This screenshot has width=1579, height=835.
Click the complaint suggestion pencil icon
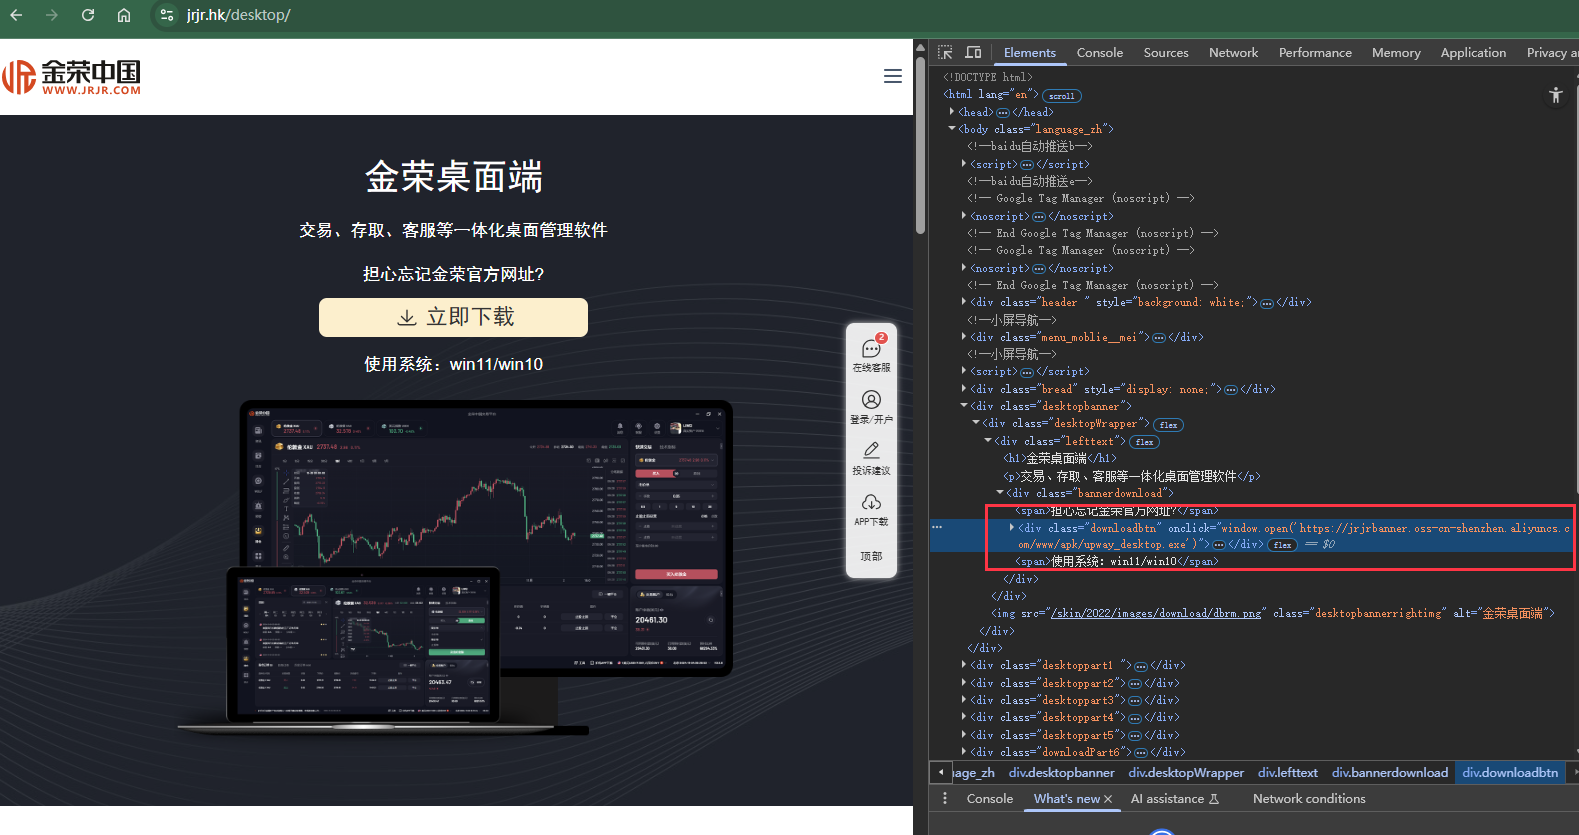871,451
